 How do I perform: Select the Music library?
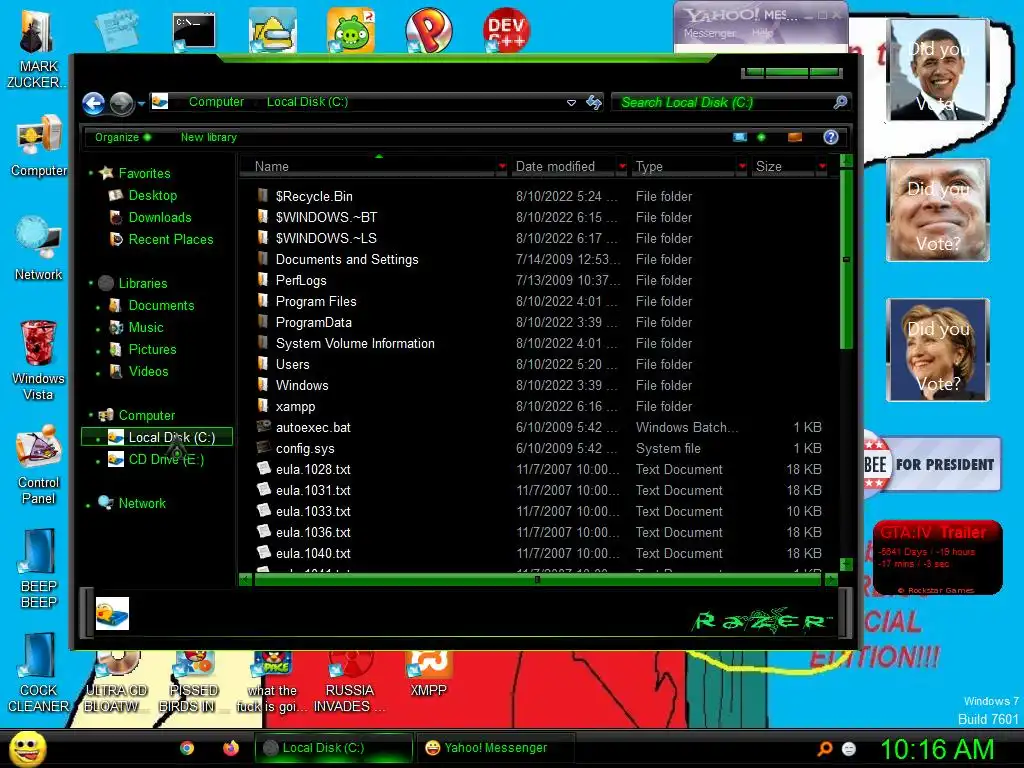[x=146, y=328]
